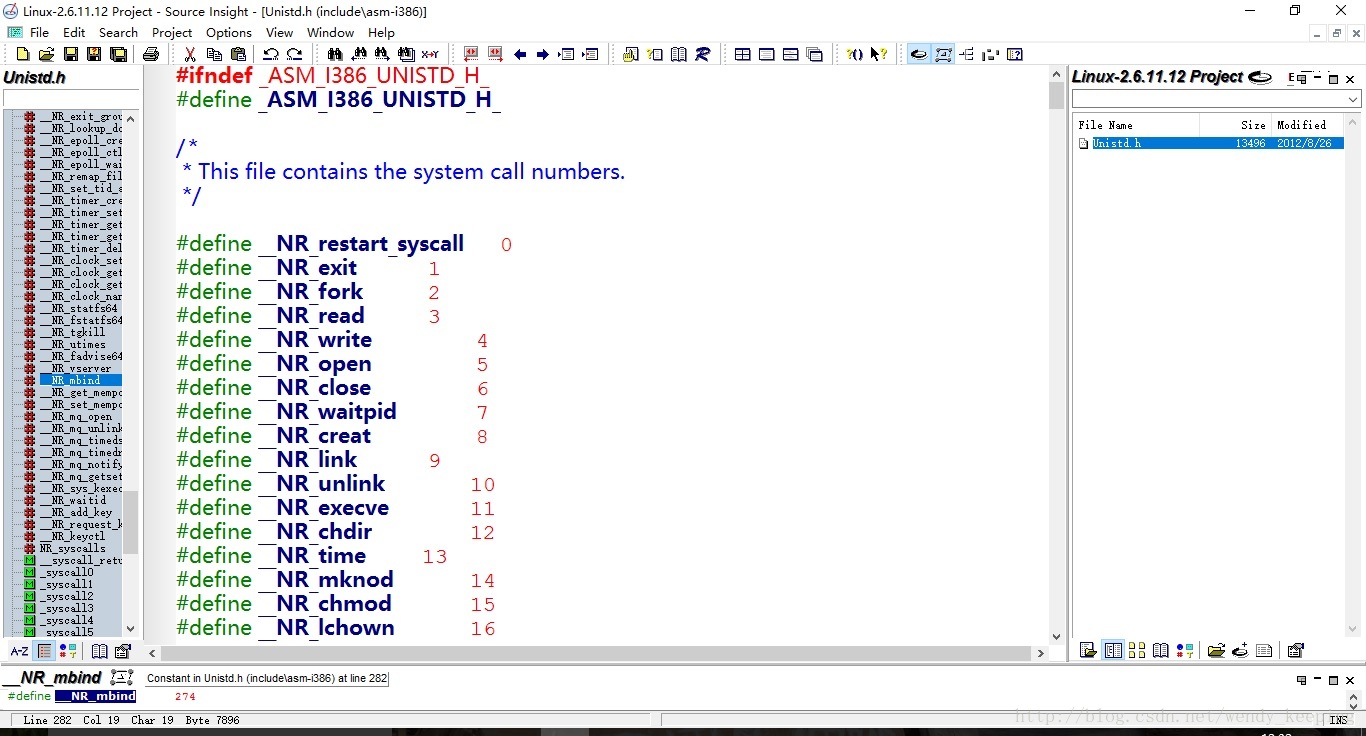Open file using the folder toolbar icon
The height and width of the screenshot is (736, 1366).
pyautogui.click(x=46, y=54)
